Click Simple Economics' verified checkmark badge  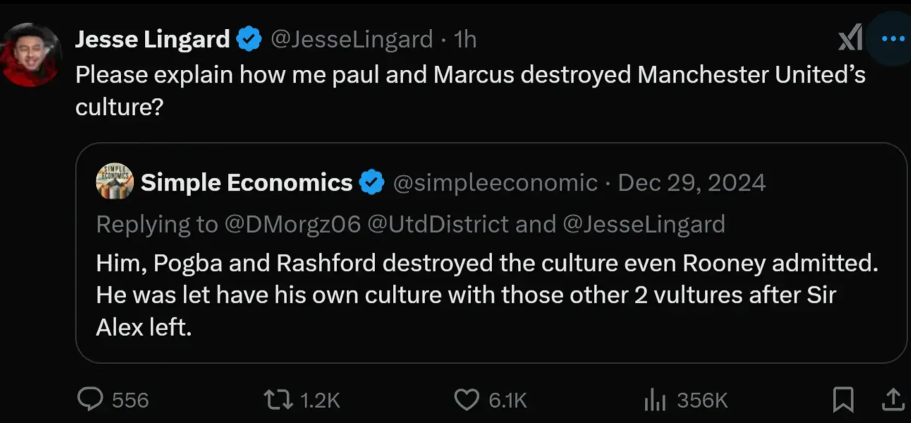[x=372, y=183]
